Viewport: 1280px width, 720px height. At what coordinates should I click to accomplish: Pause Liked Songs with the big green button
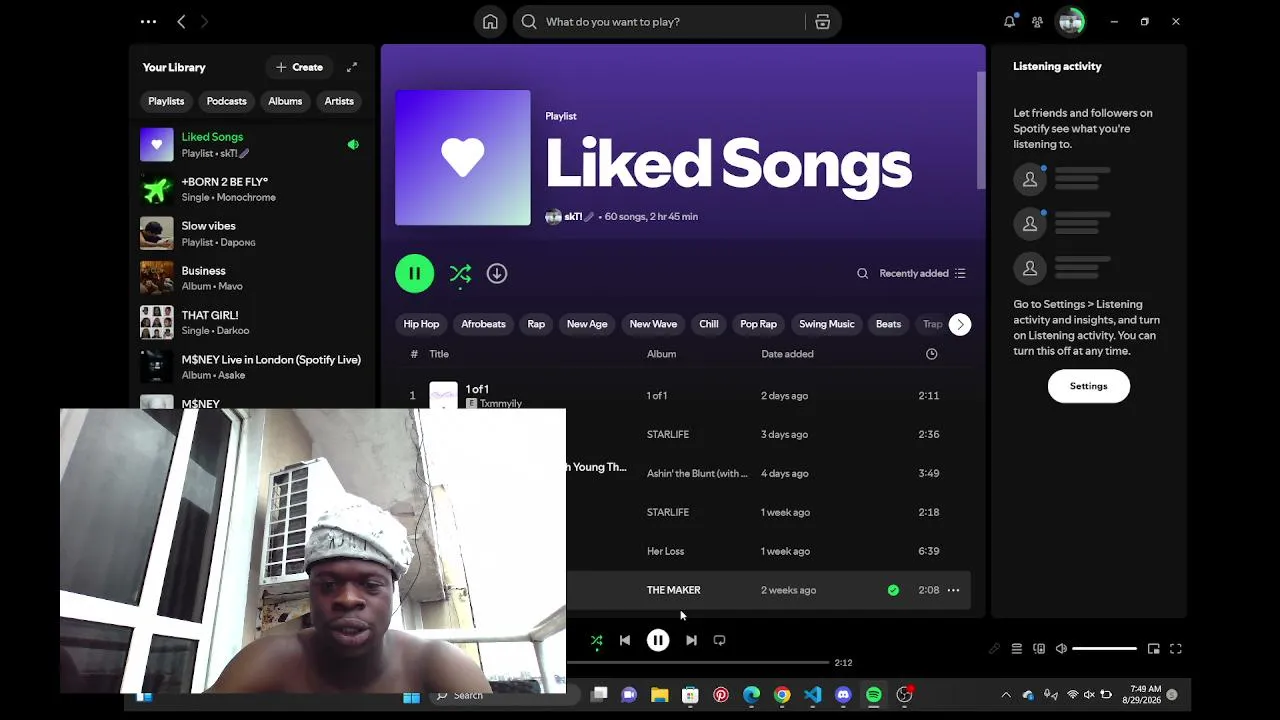pyautogui.click(x=415, y=273)
